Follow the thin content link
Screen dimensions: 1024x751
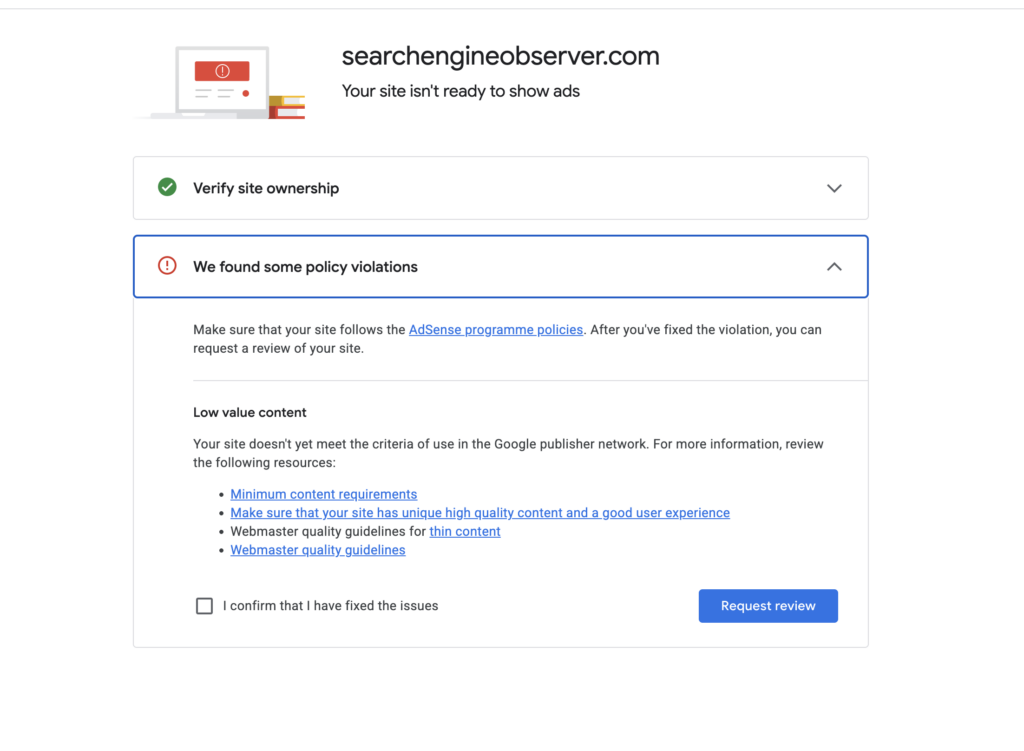click(465, 532)
